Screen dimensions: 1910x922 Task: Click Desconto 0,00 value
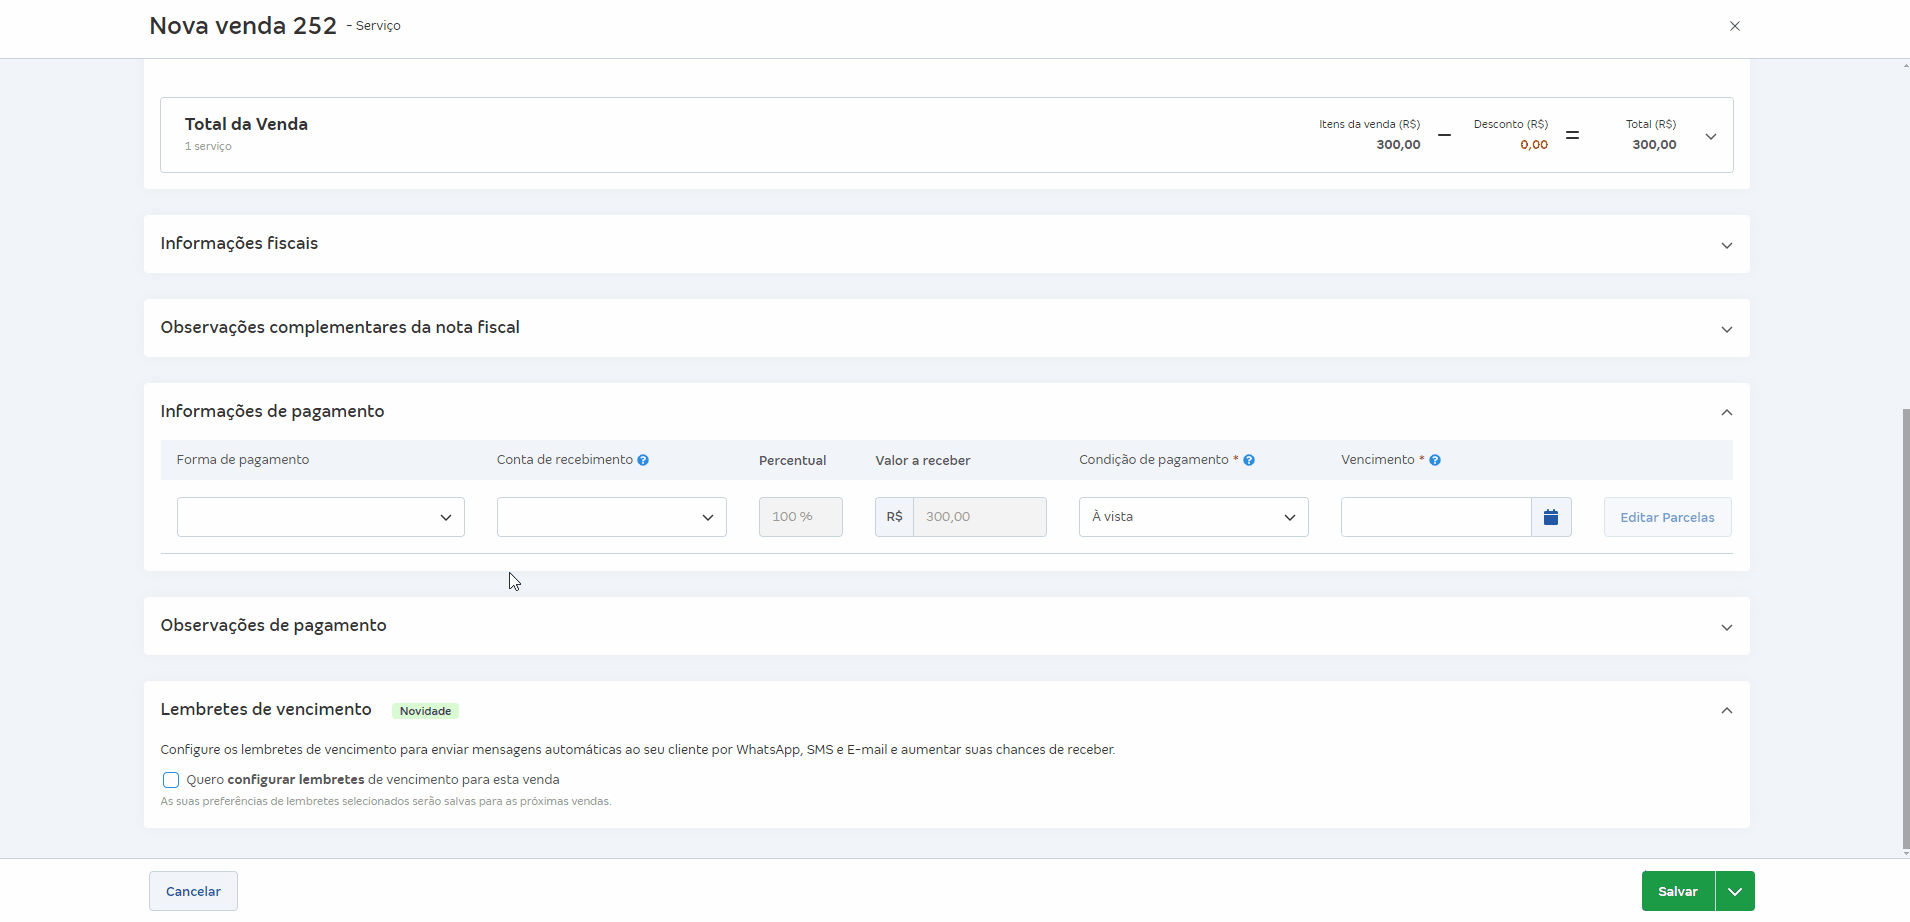1534,145
